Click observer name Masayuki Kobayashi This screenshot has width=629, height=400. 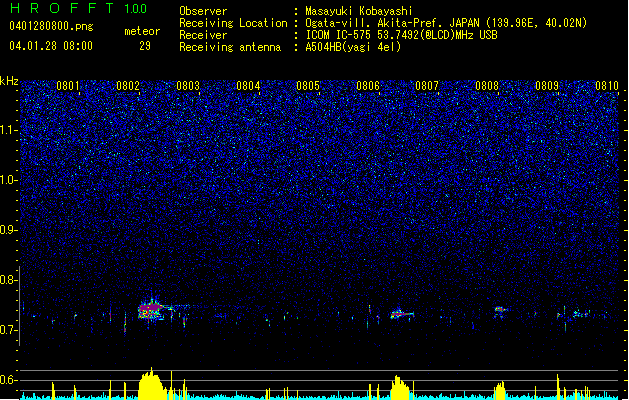pyautogui.click(x=359, y=11)
